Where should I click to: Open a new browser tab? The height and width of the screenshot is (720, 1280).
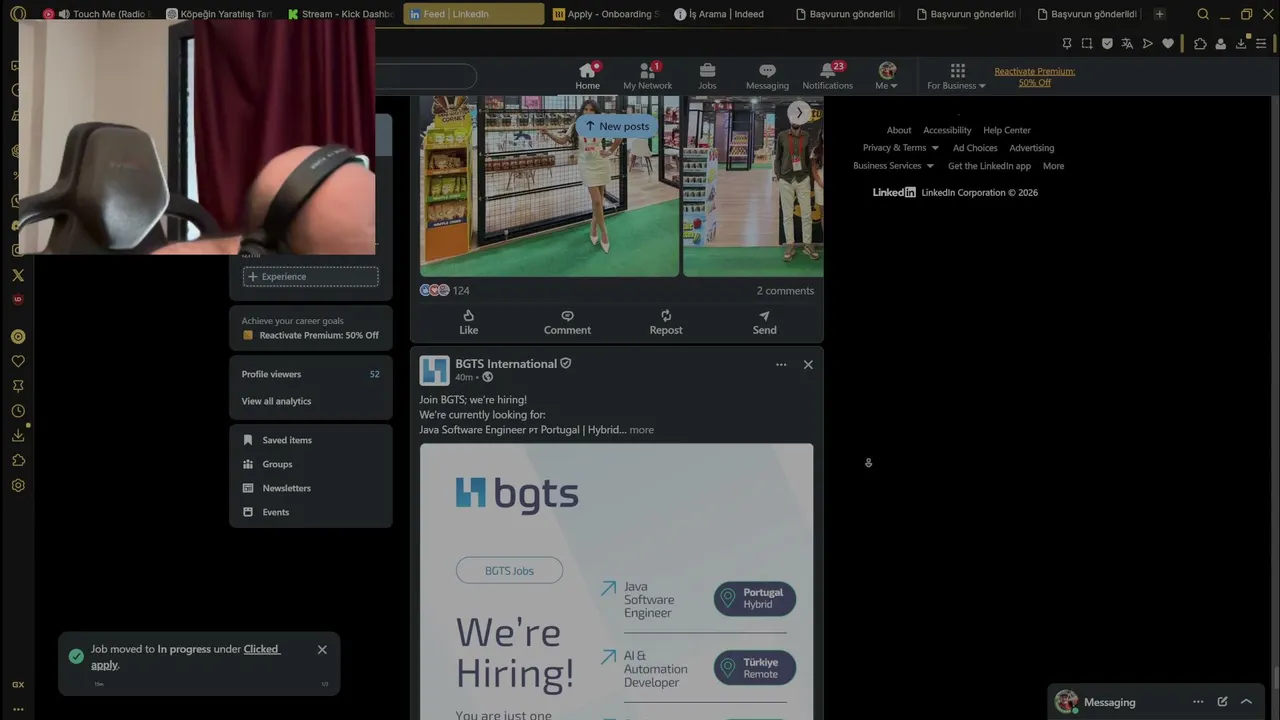[x=1159, y=14]
